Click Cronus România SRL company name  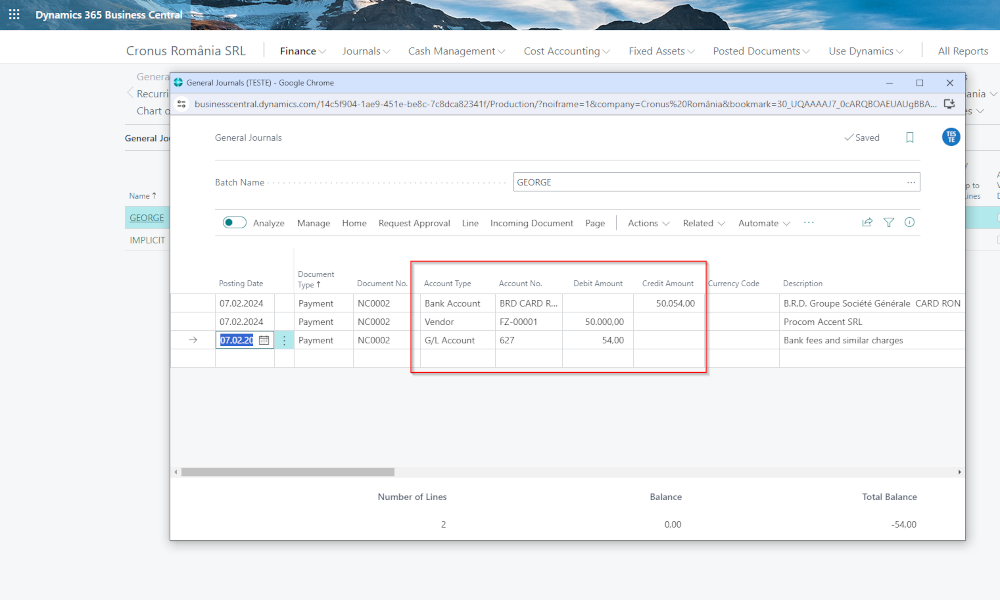tap(186, 50)
